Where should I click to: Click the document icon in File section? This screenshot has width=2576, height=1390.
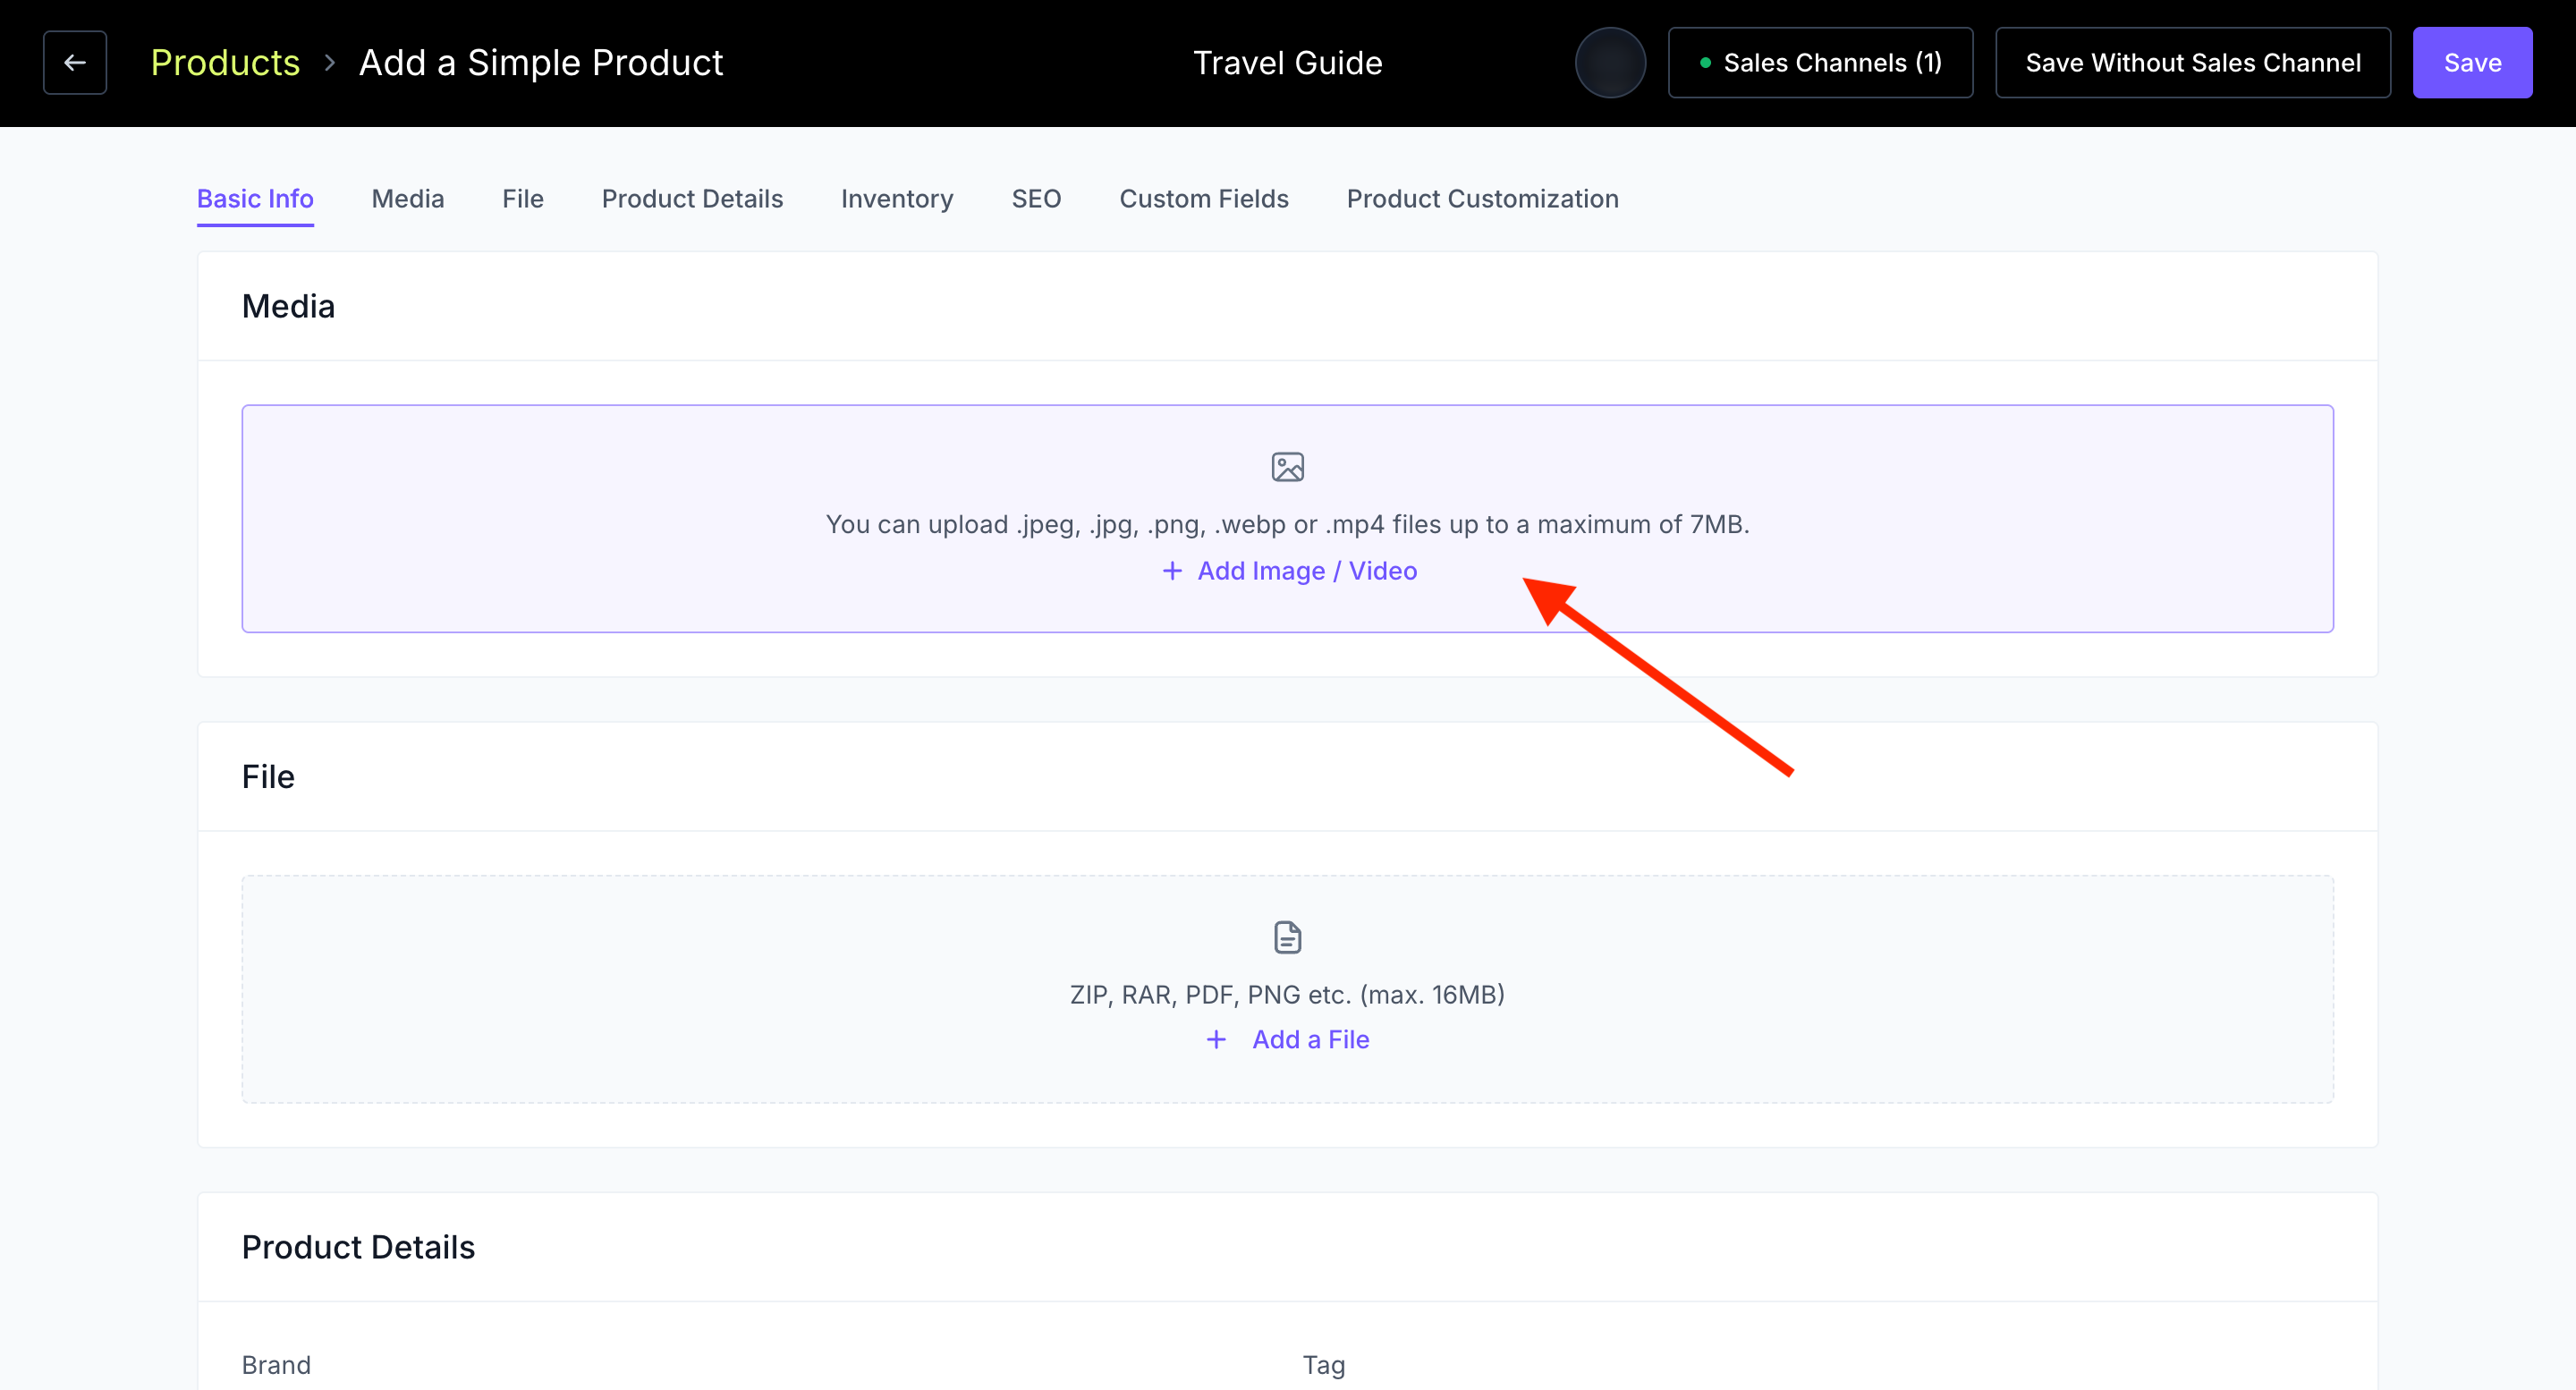coord(1288,937)
